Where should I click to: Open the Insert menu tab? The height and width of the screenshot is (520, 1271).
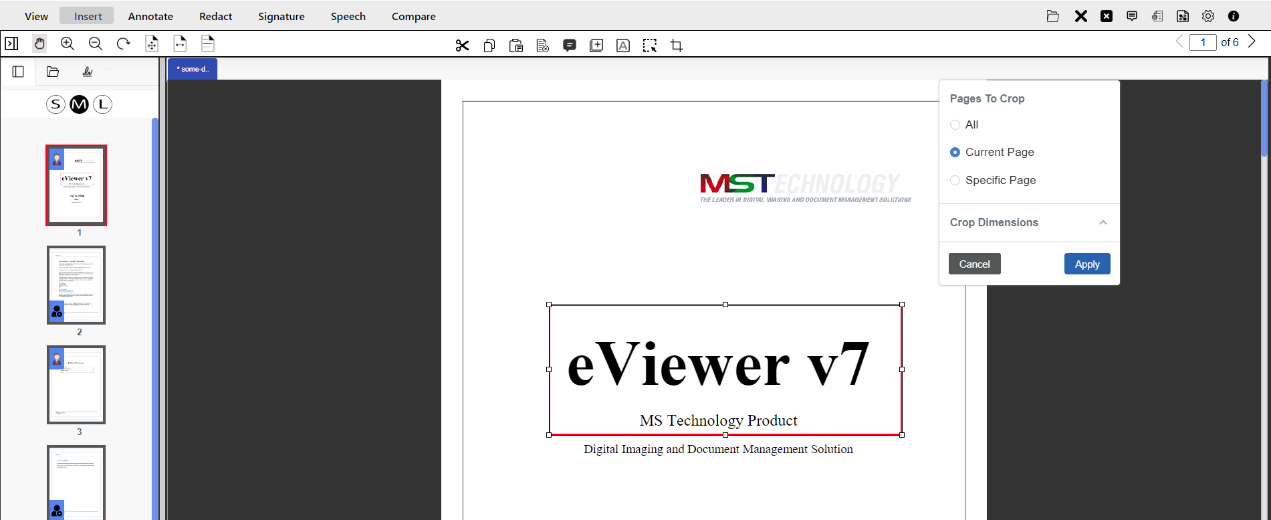tap(88, 16)
